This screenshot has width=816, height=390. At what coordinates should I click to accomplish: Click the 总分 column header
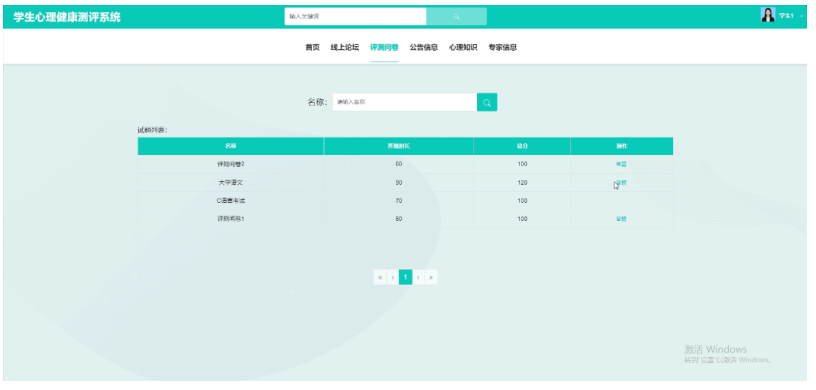point(522,146)
